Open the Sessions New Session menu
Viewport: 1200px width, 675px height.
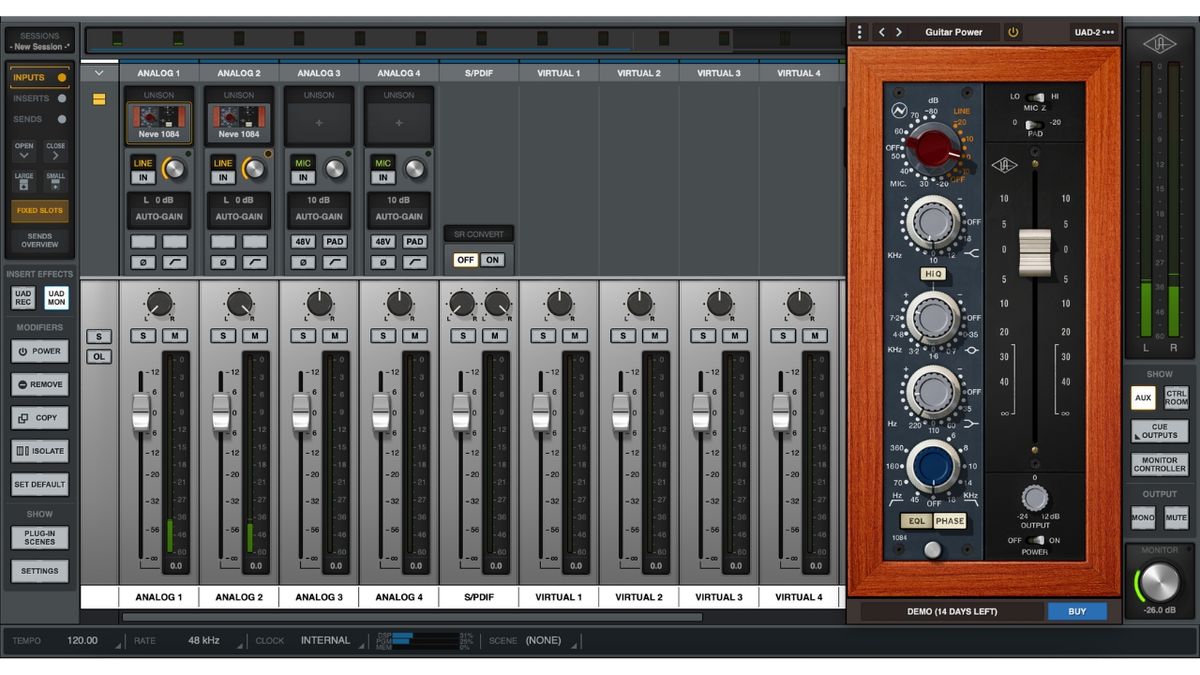tap(40, 41)
